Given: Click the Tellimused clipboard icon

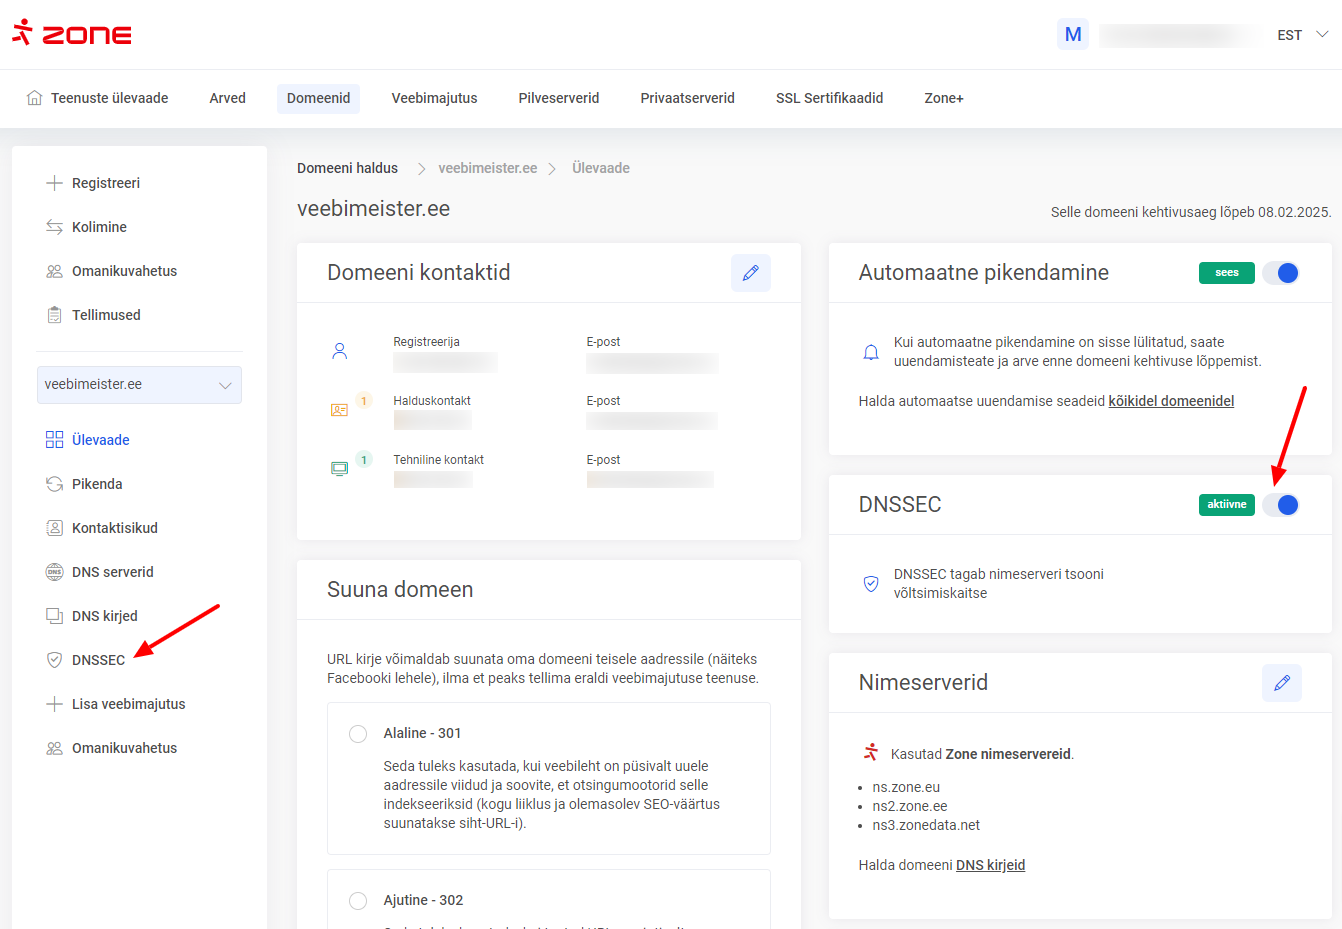Looking at the screenshot, I should [x=55, y=315].
